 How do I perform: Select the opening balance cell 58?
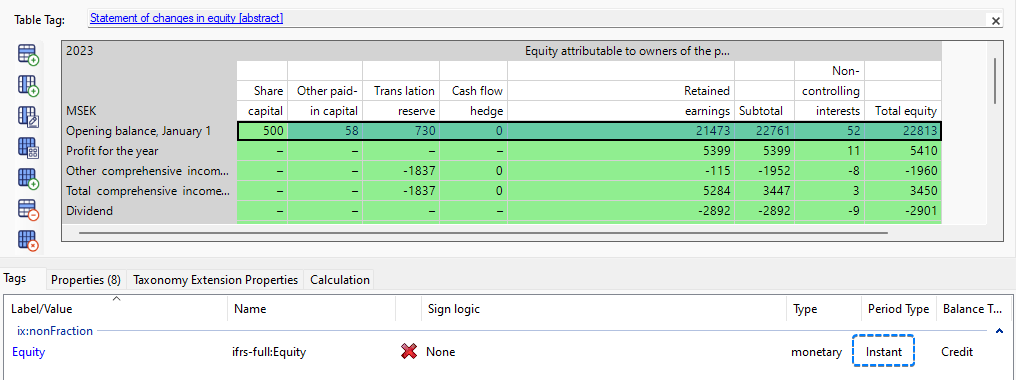point(325,131)
